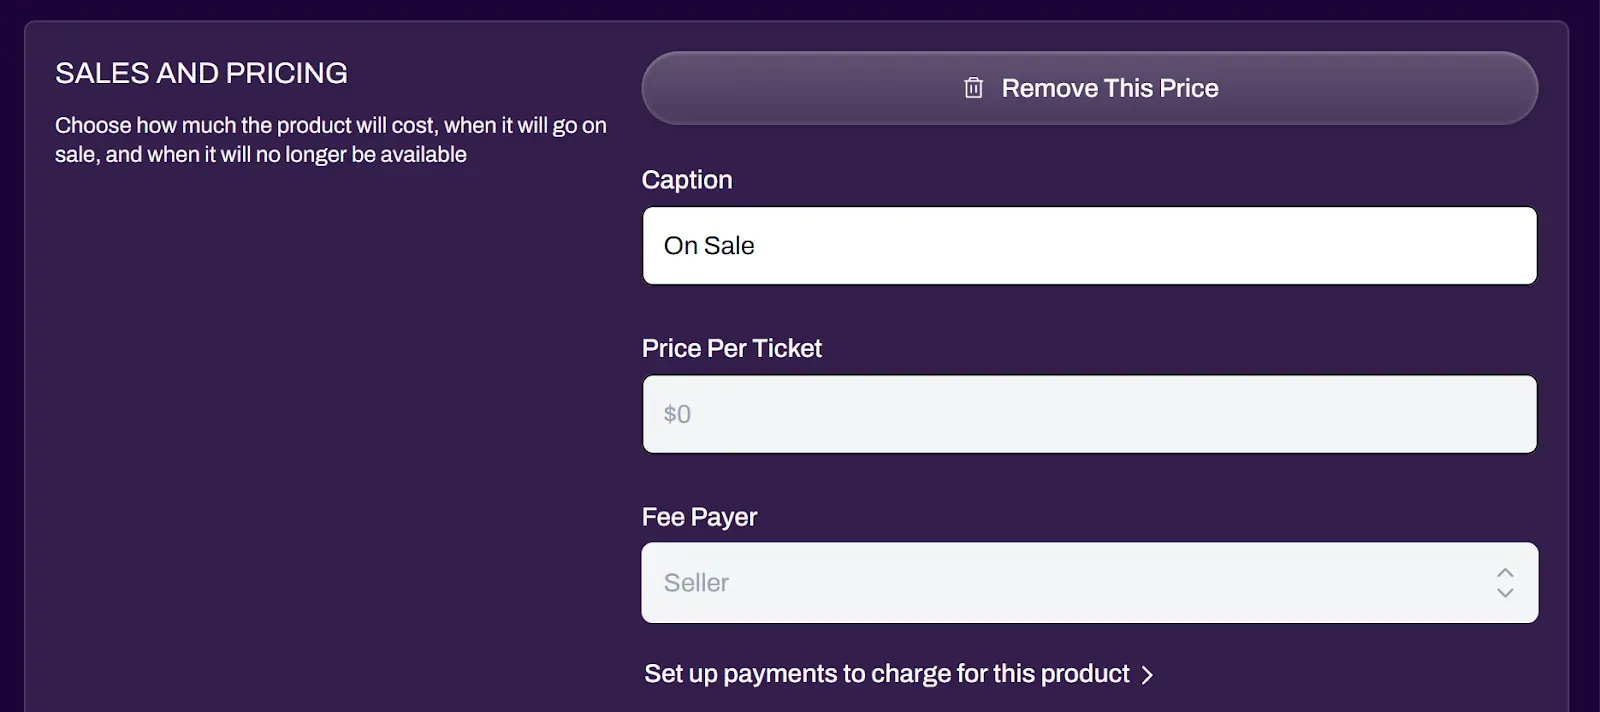Click the up chevron in Fee Payer selector
The height and width of the screenshot is (712, 1600).
click(x=1505, y=572)
